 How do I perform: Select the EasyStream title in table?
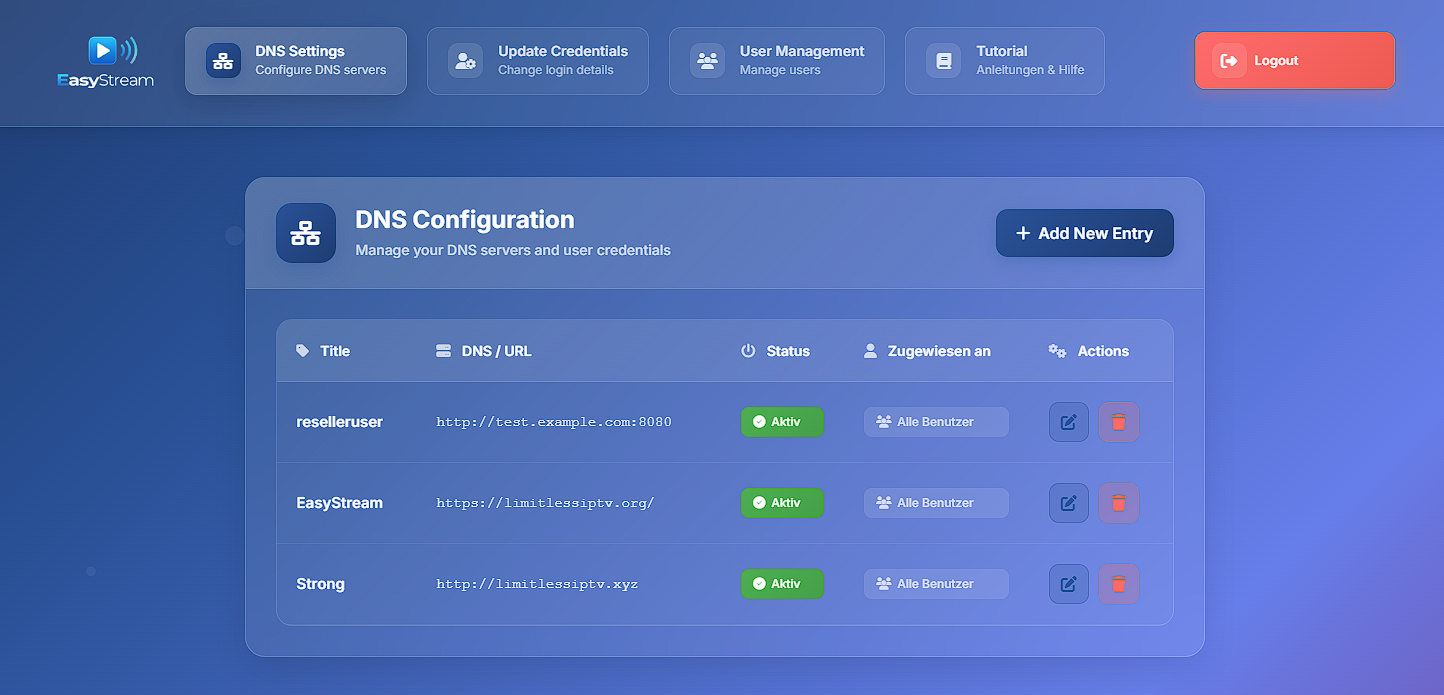(x=340, y=503)
